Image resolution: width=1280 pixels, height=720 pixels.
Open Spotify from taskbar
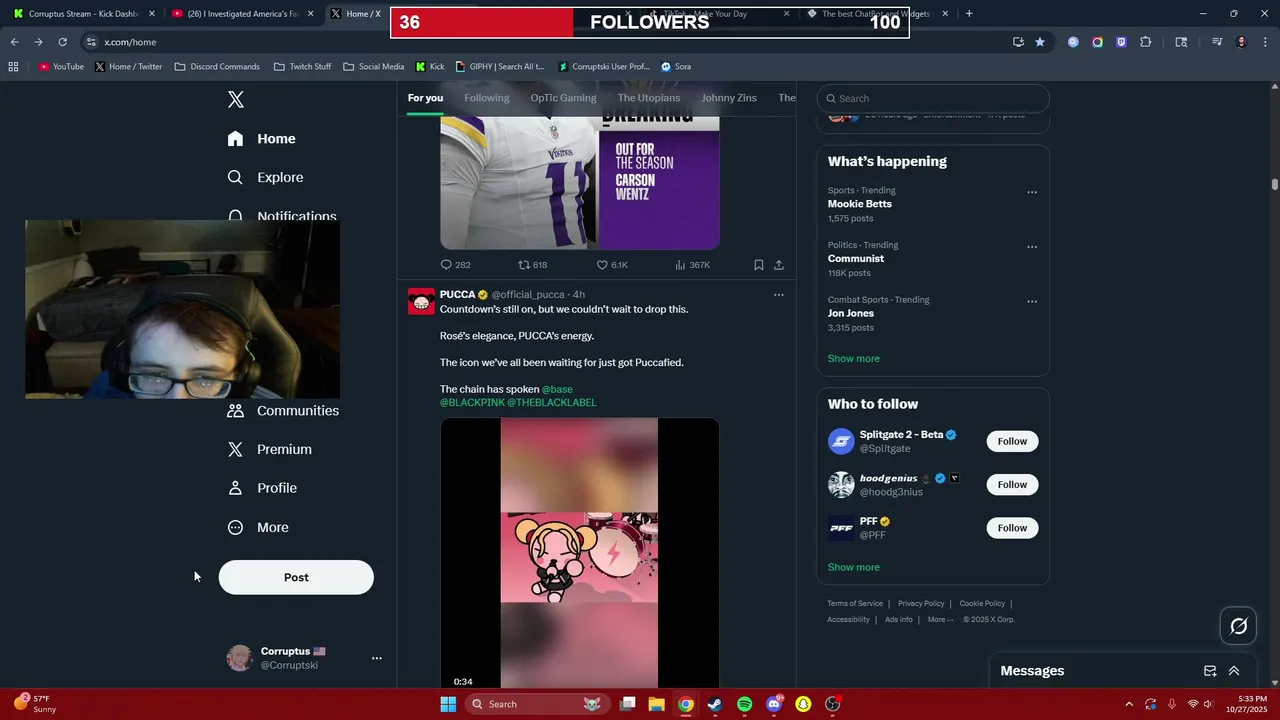click(x=744, y=704)
